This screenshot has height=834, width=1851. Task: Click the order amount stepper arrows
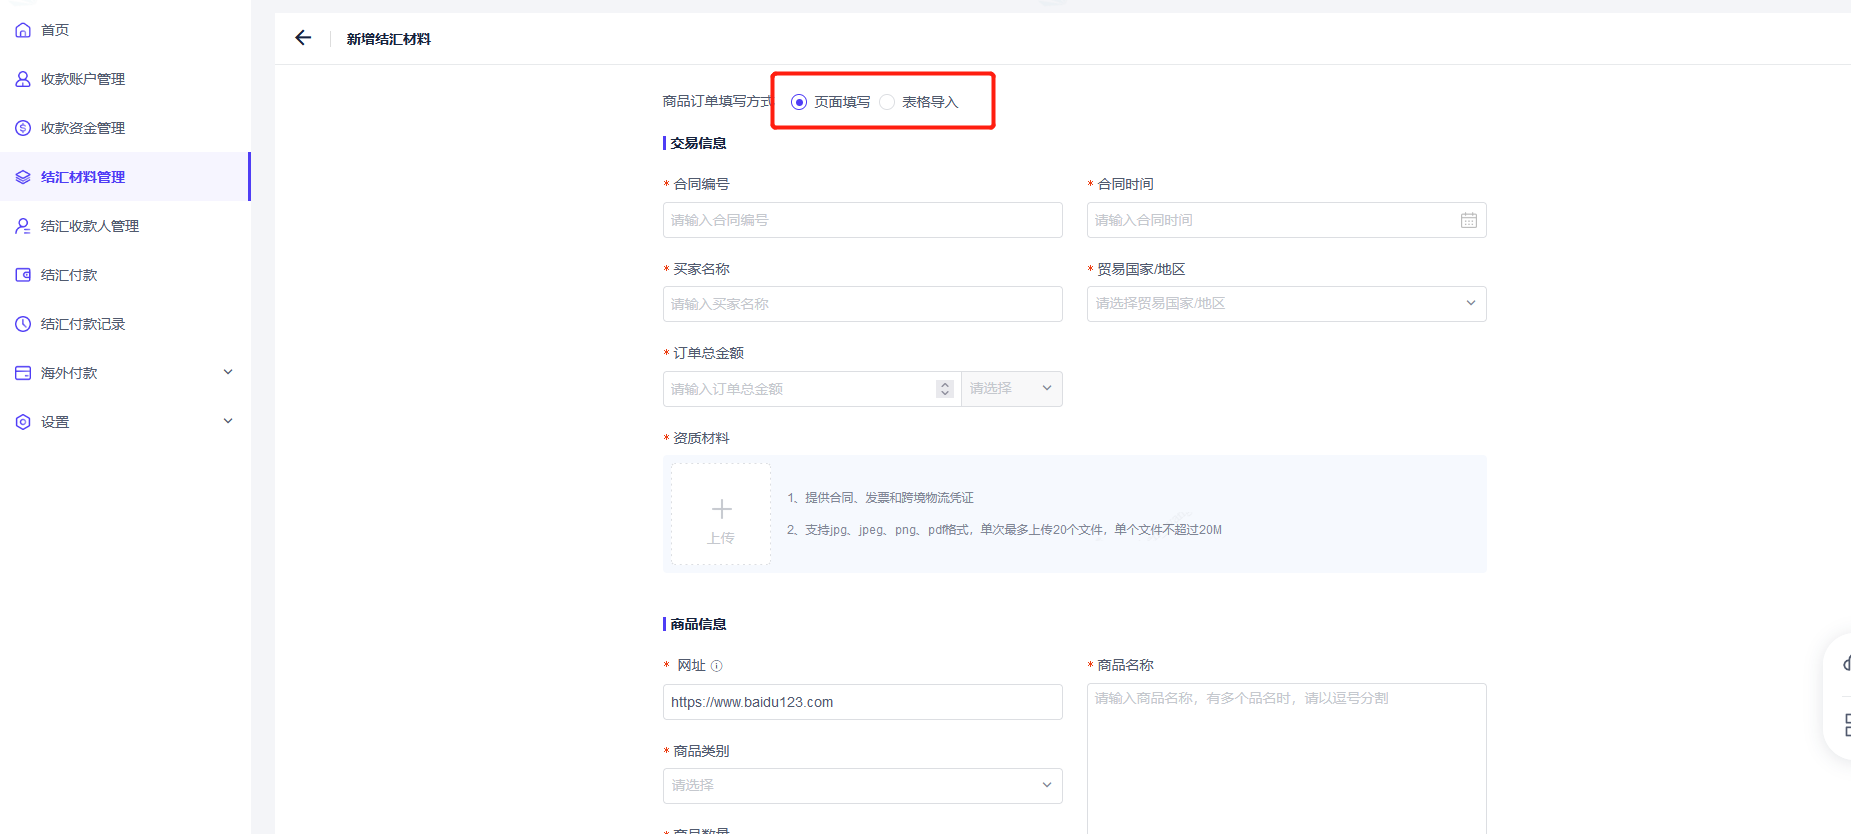click(944, 389)
